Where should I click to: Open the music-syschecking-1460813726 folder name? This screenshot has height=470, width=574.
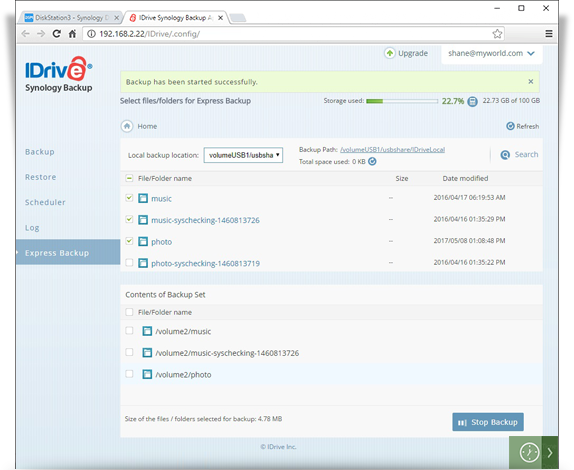click(205, 220)
